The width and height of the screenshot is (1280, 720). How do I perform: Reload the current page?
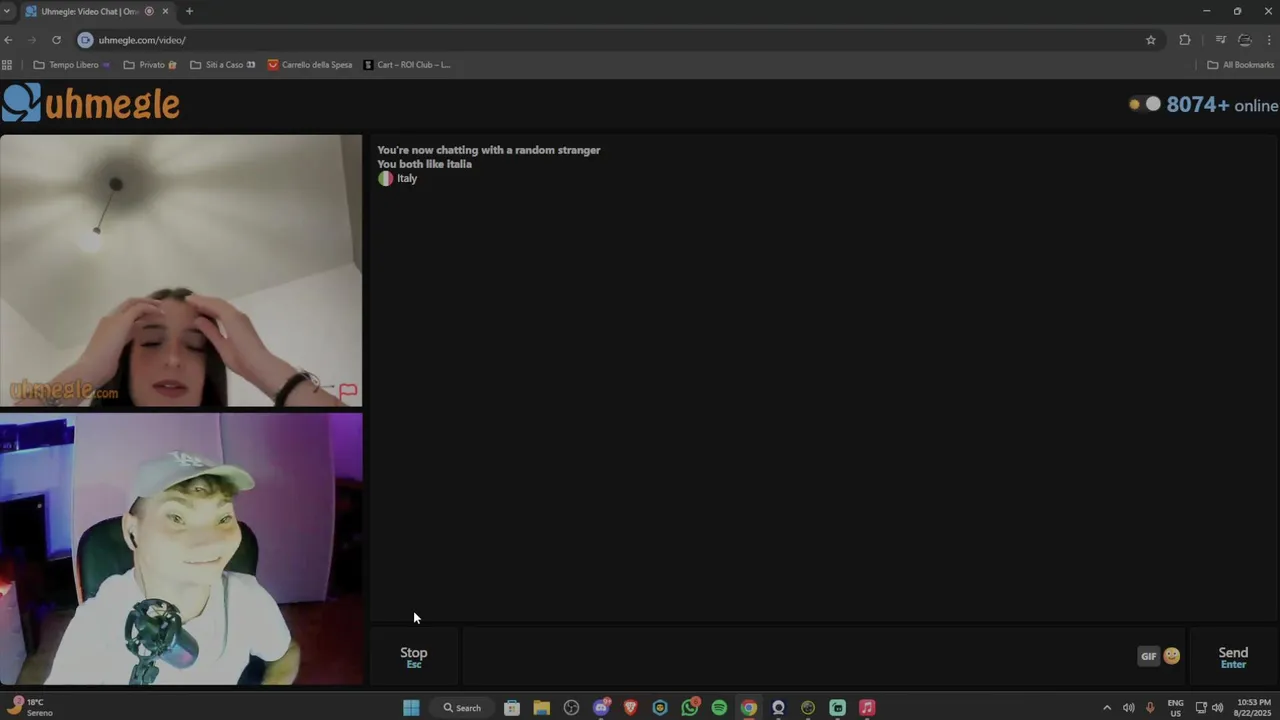(56, 40)
